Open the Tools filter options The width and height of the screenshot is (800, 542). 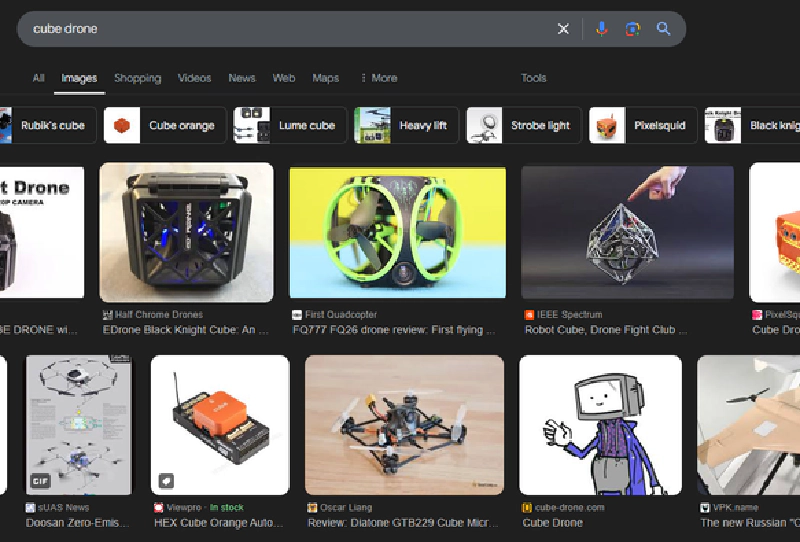tap(533, 78)
